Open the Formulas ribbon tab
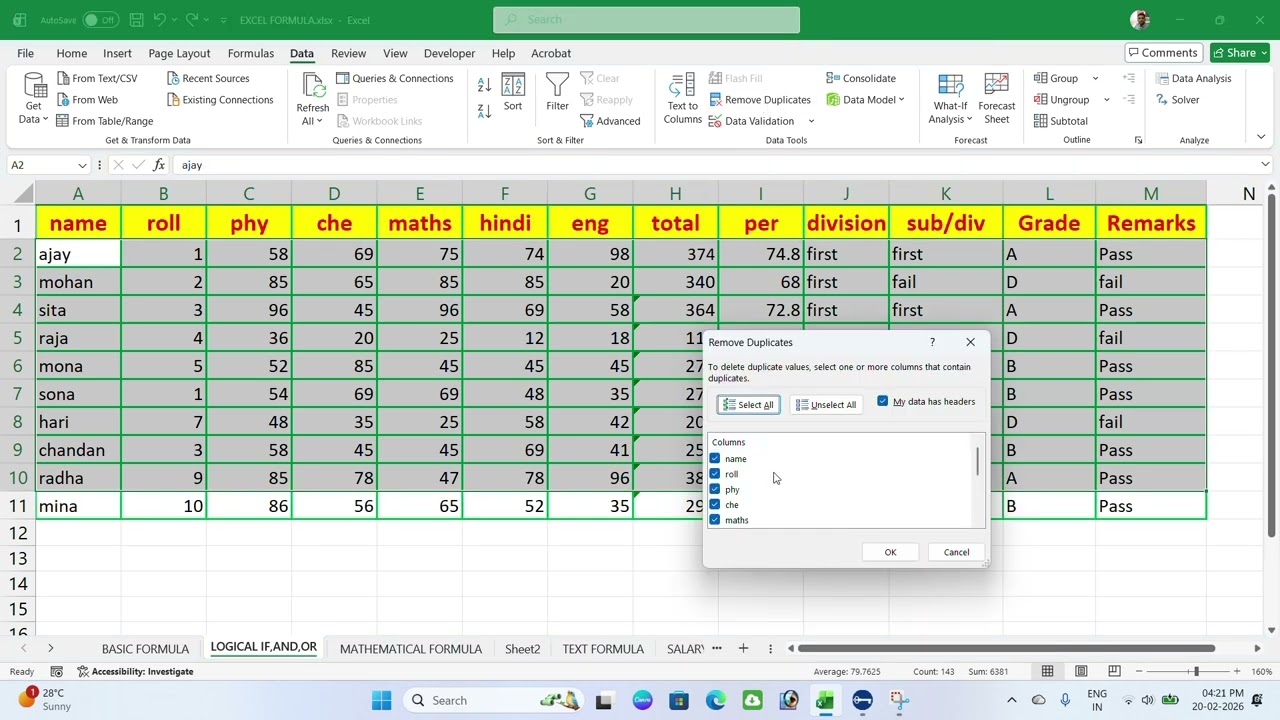The height and width of the screenshot is (720, 1280). [250, 53]
